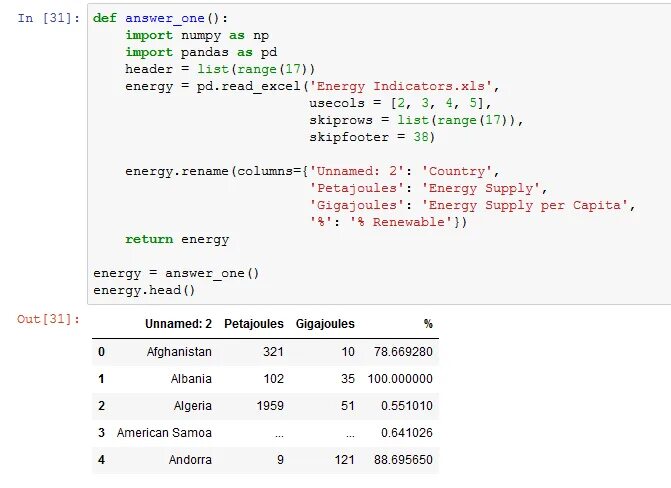Viewport: 671px width, 488px height.
Task: Click the 'usecols = [2, 3, 4, 5]' line
Action: click(x=400, y=103)
